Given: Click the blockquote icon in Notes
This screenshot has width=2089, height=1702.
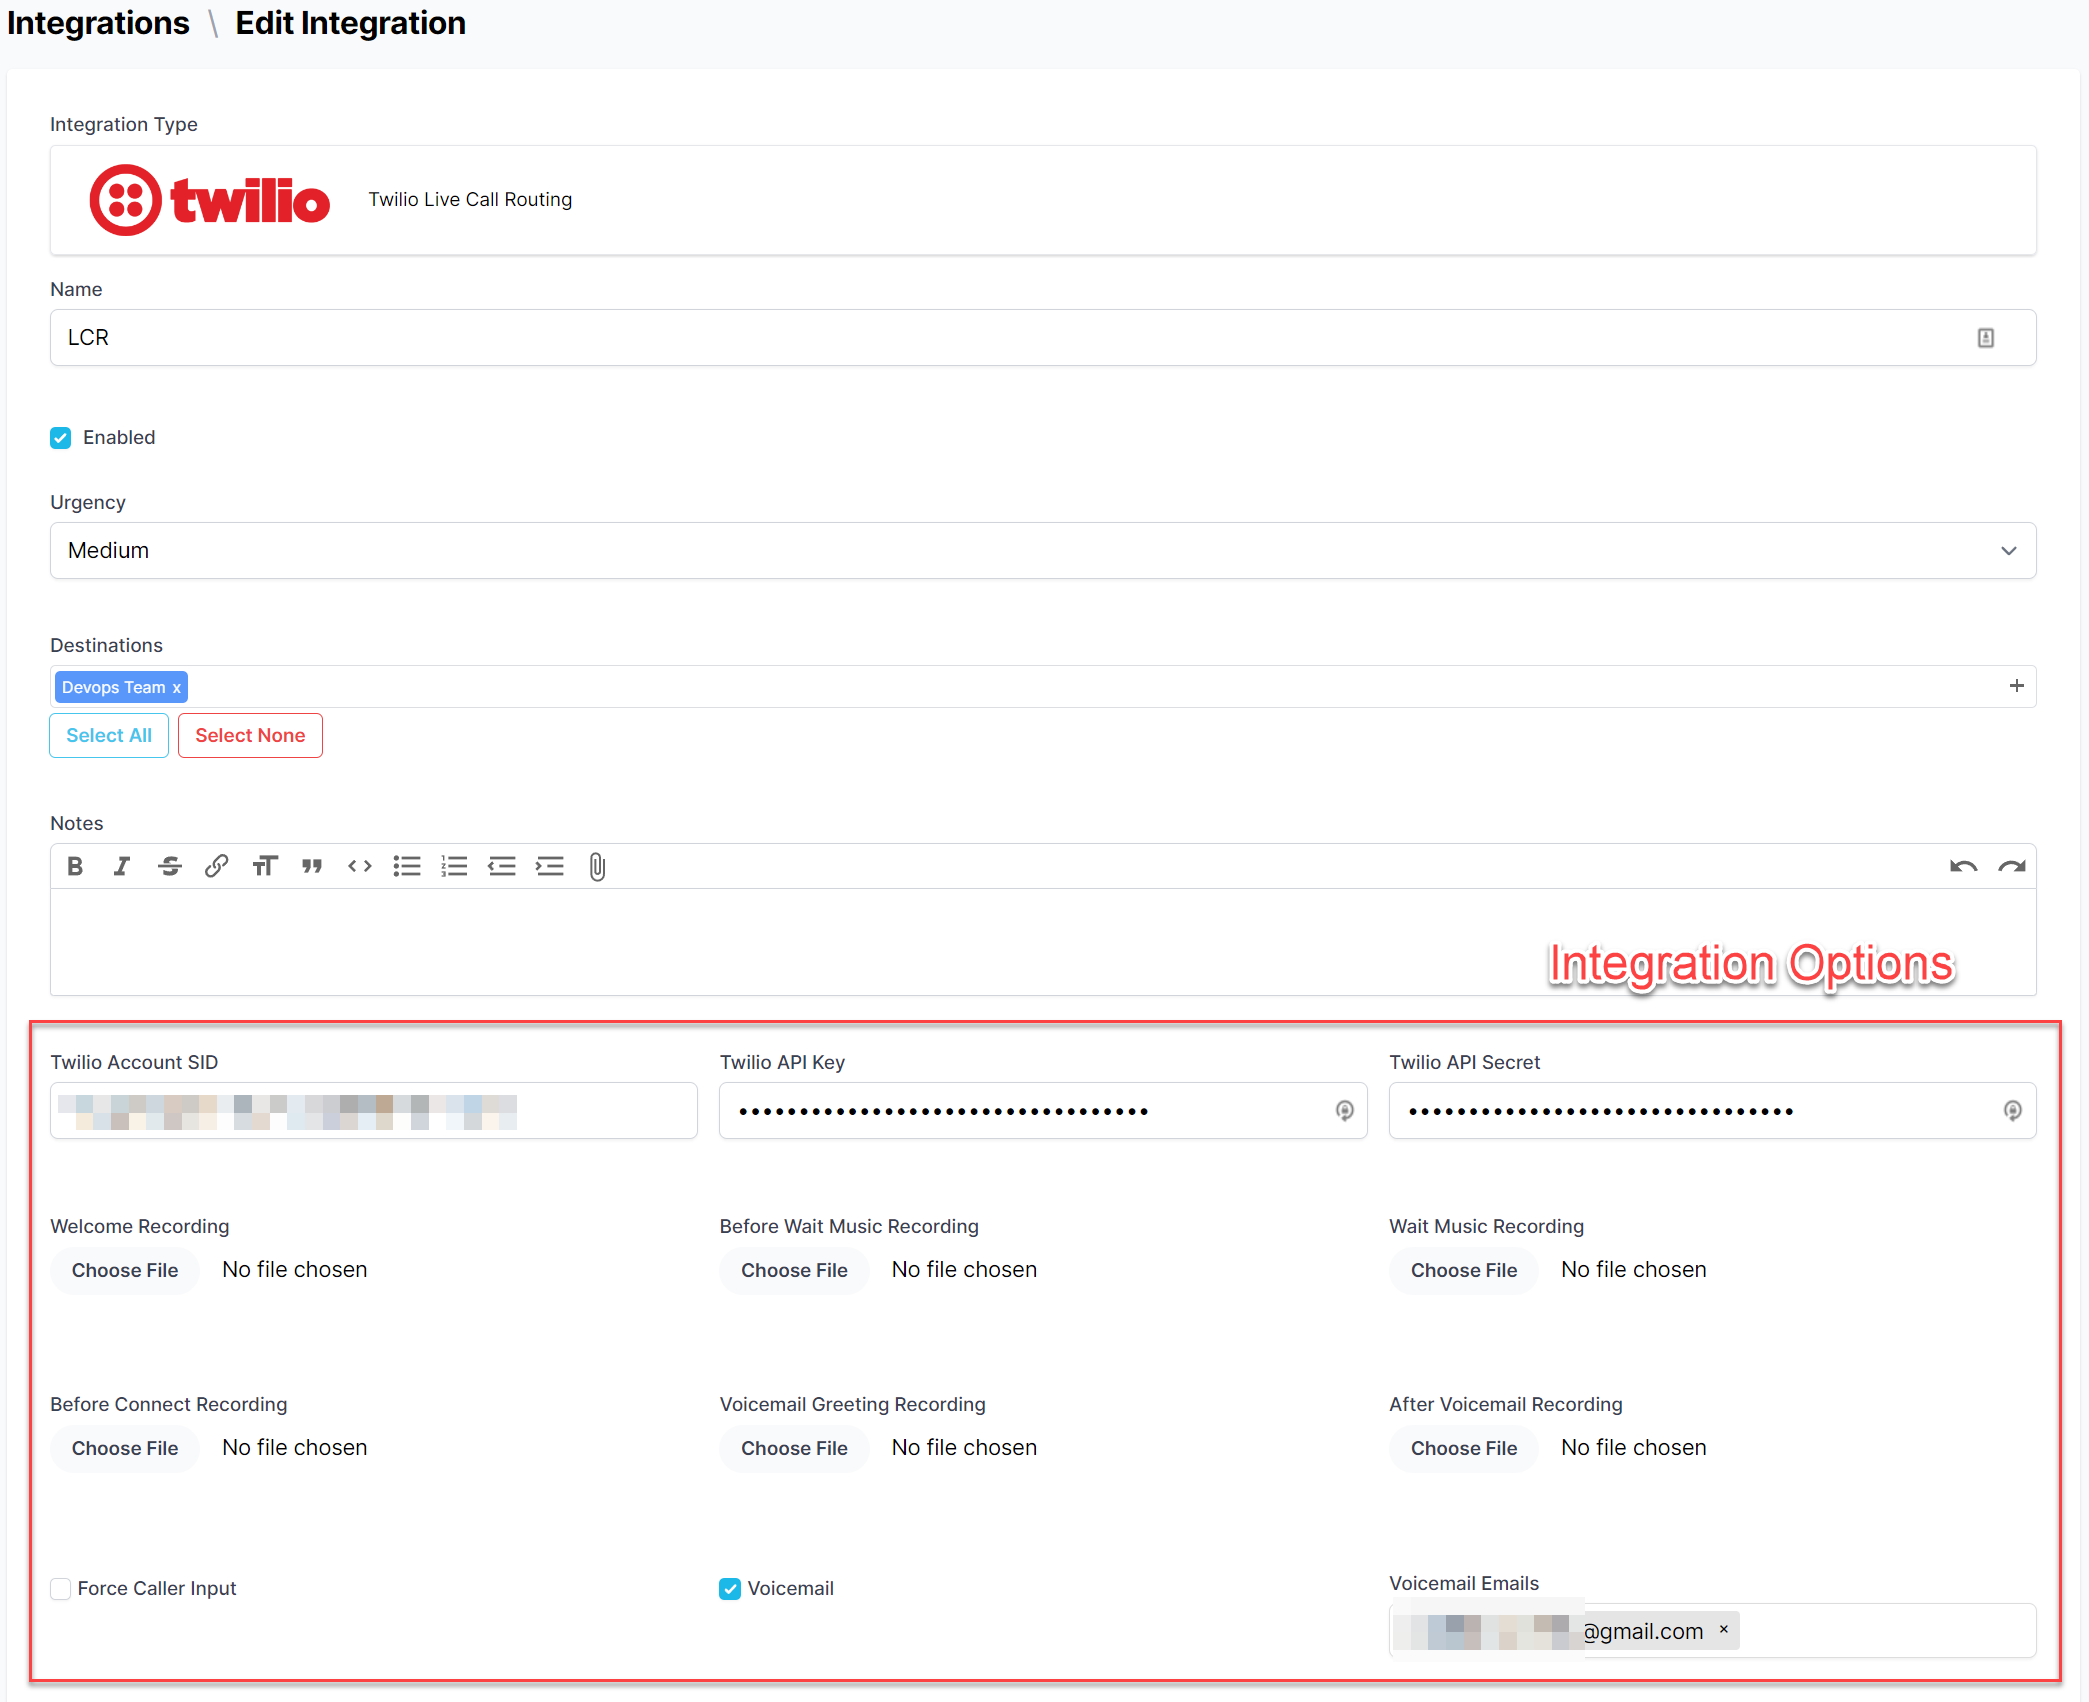Looking at the screenshot, I should click(x=312, y=866).
